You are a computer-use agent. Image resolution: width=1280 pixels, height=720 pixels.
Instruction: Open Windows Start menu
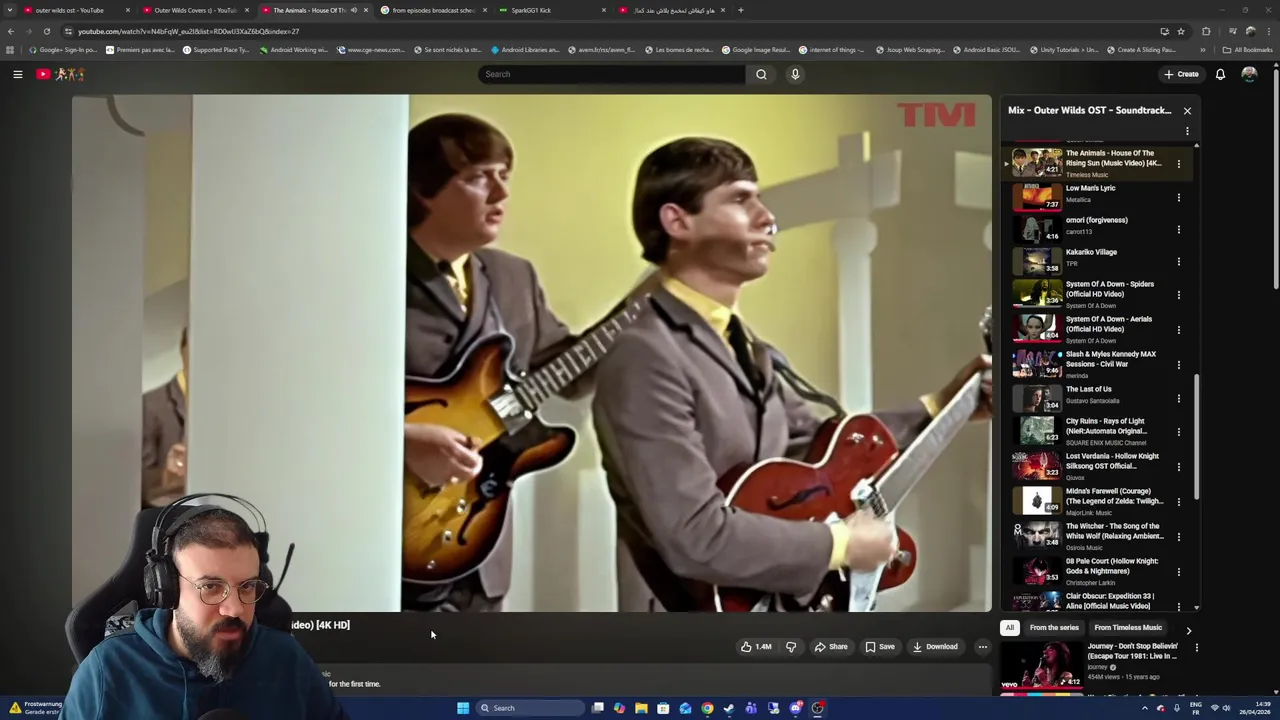tap(463, 708)
